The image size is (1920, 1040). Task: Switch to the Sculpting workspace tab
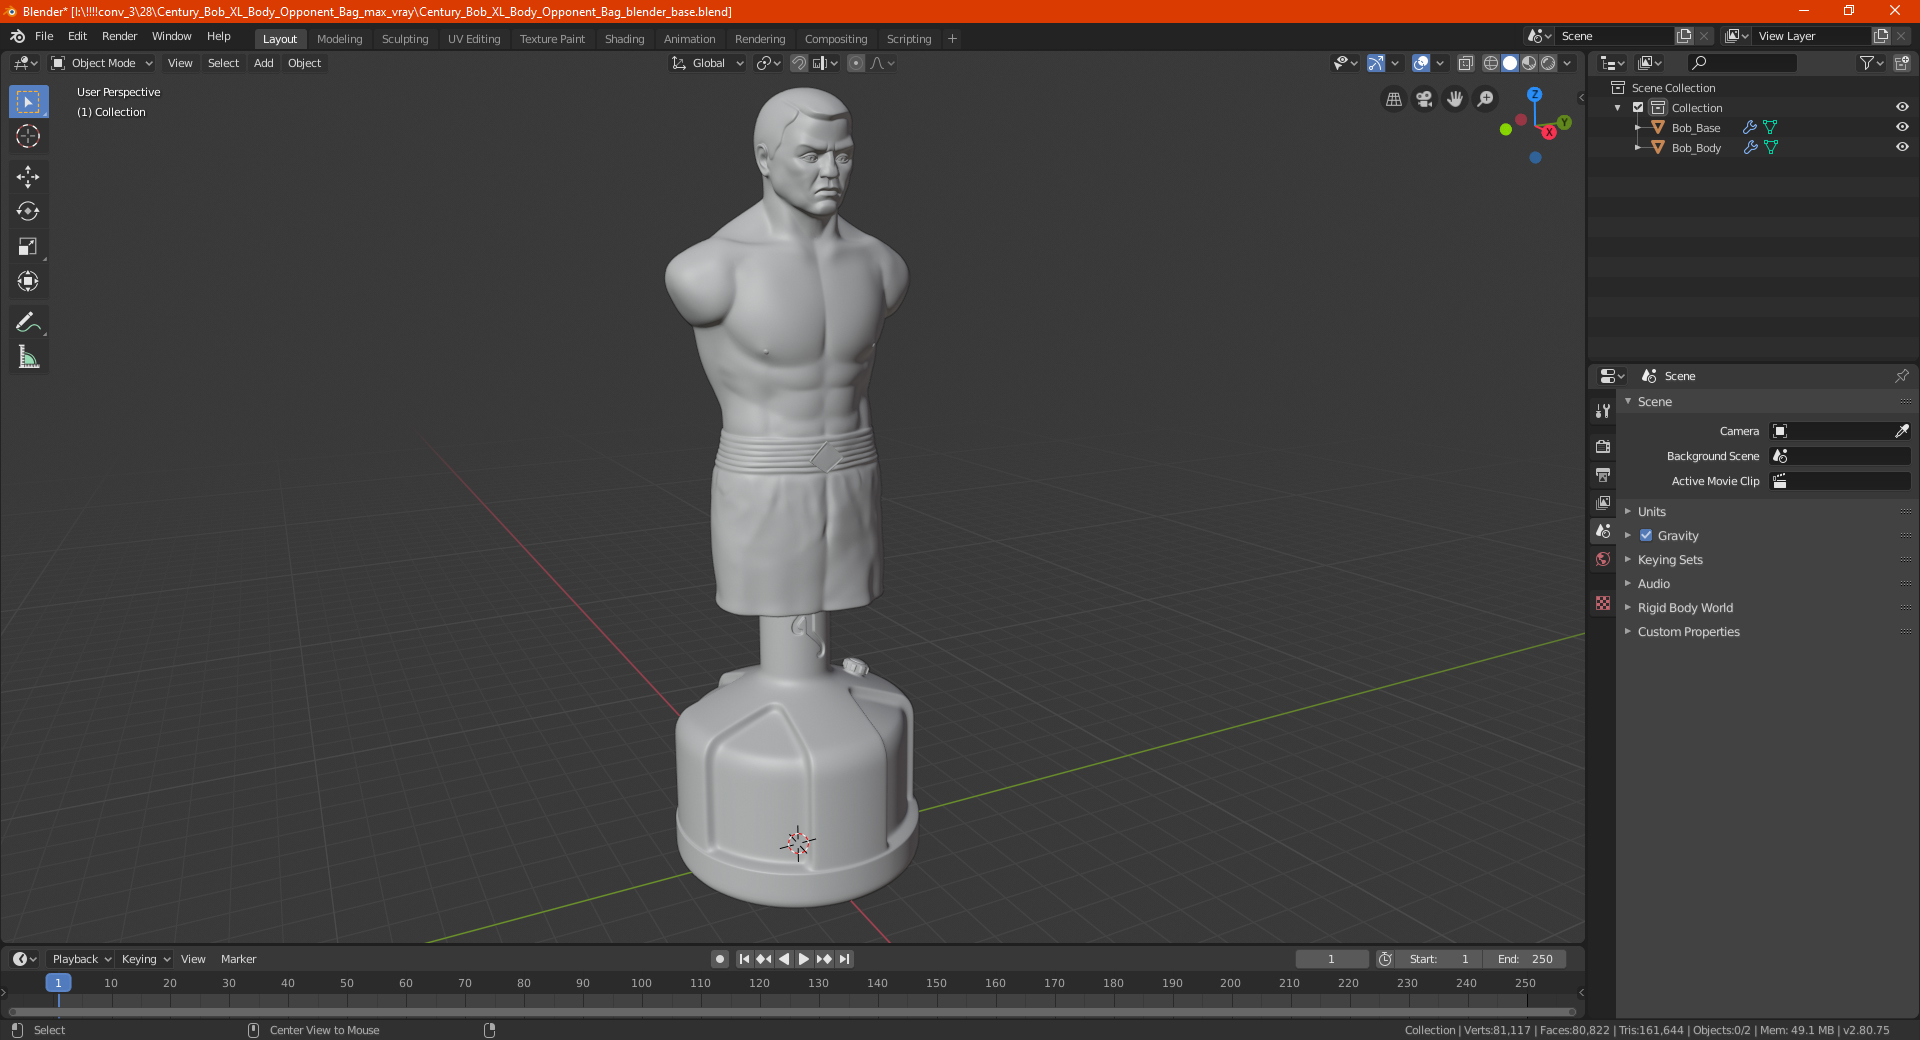point(405,39)
